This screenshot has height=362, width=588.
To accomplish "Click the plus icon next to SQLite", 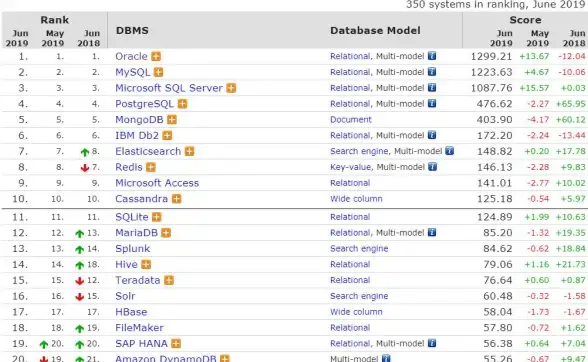I will pos(157,217).
